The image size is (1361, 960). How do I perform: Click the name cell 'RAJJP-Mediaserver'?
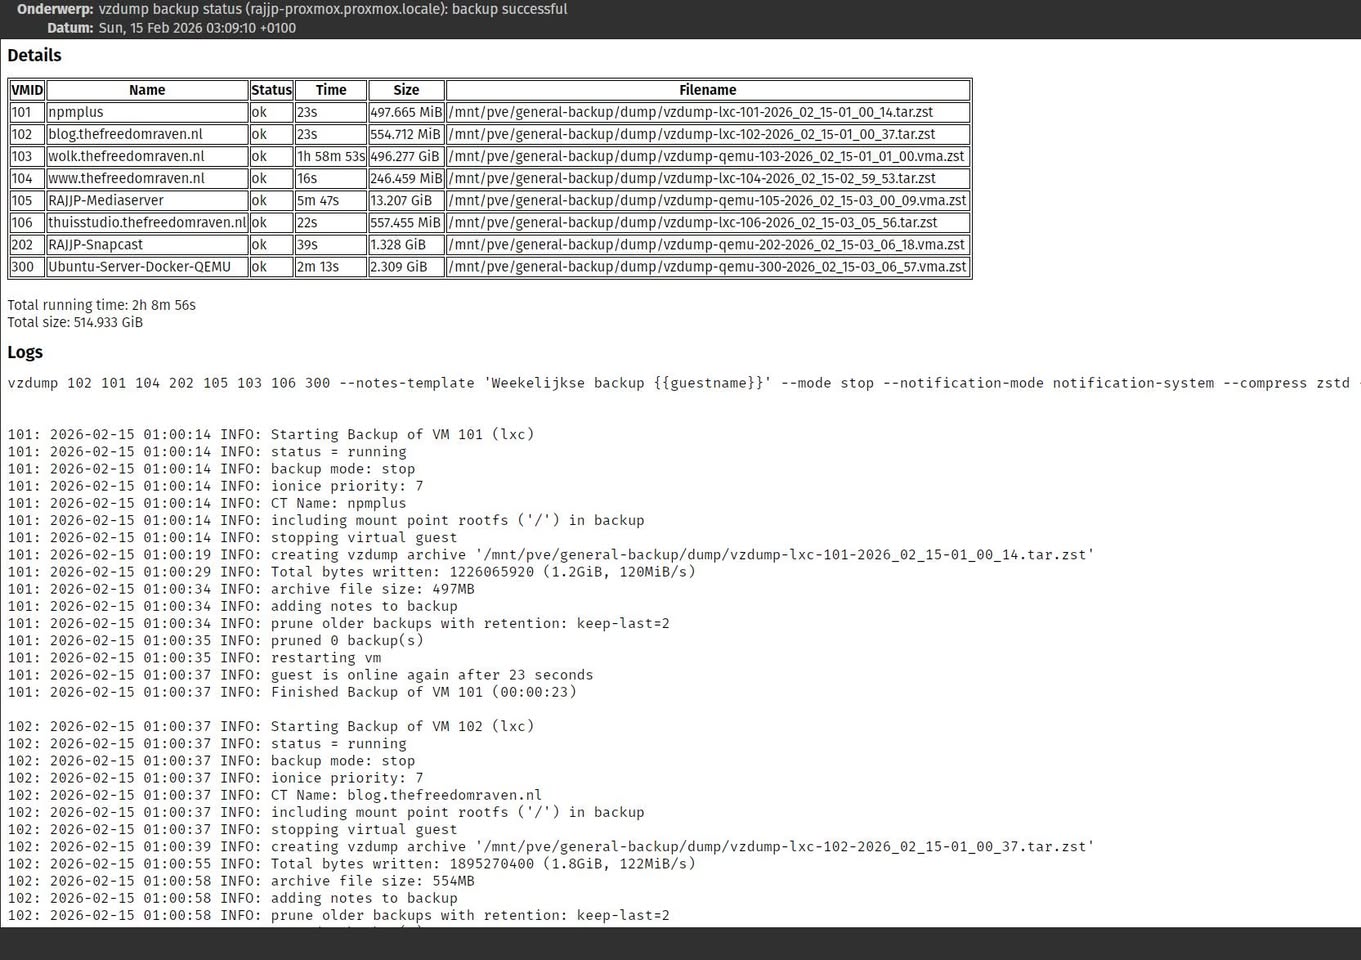tap(147, 200)
